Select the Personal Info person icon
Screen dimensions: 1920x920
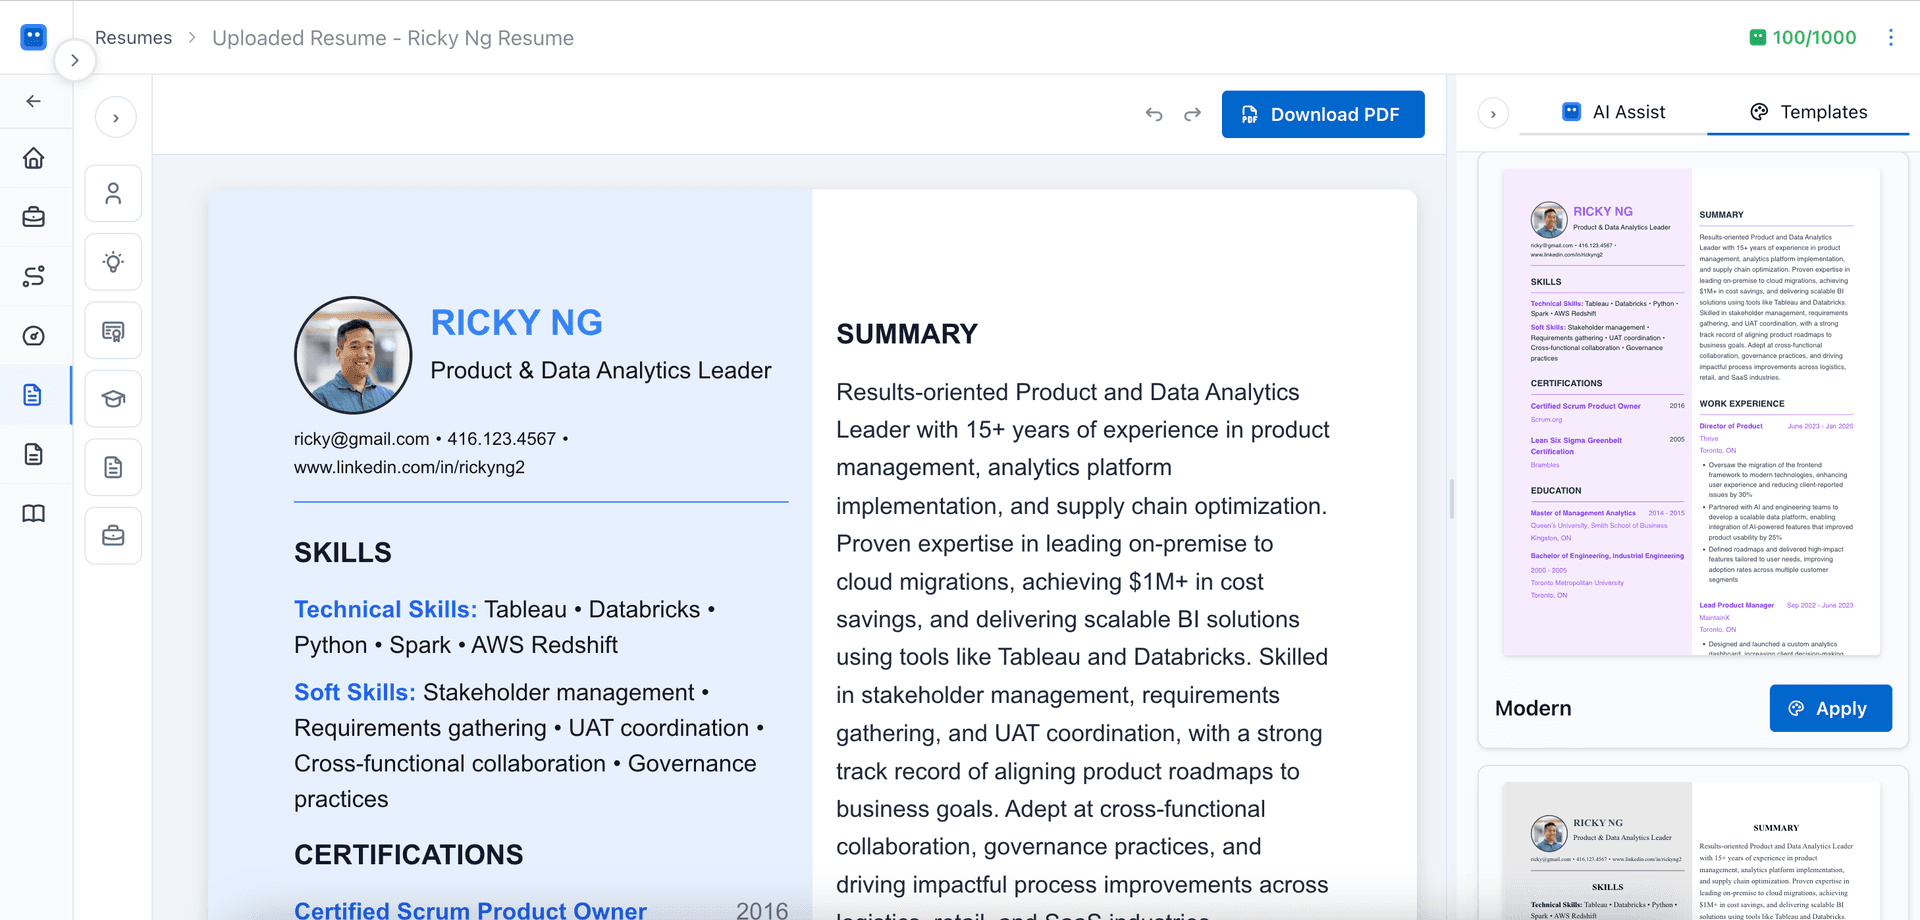click(113, 193)
